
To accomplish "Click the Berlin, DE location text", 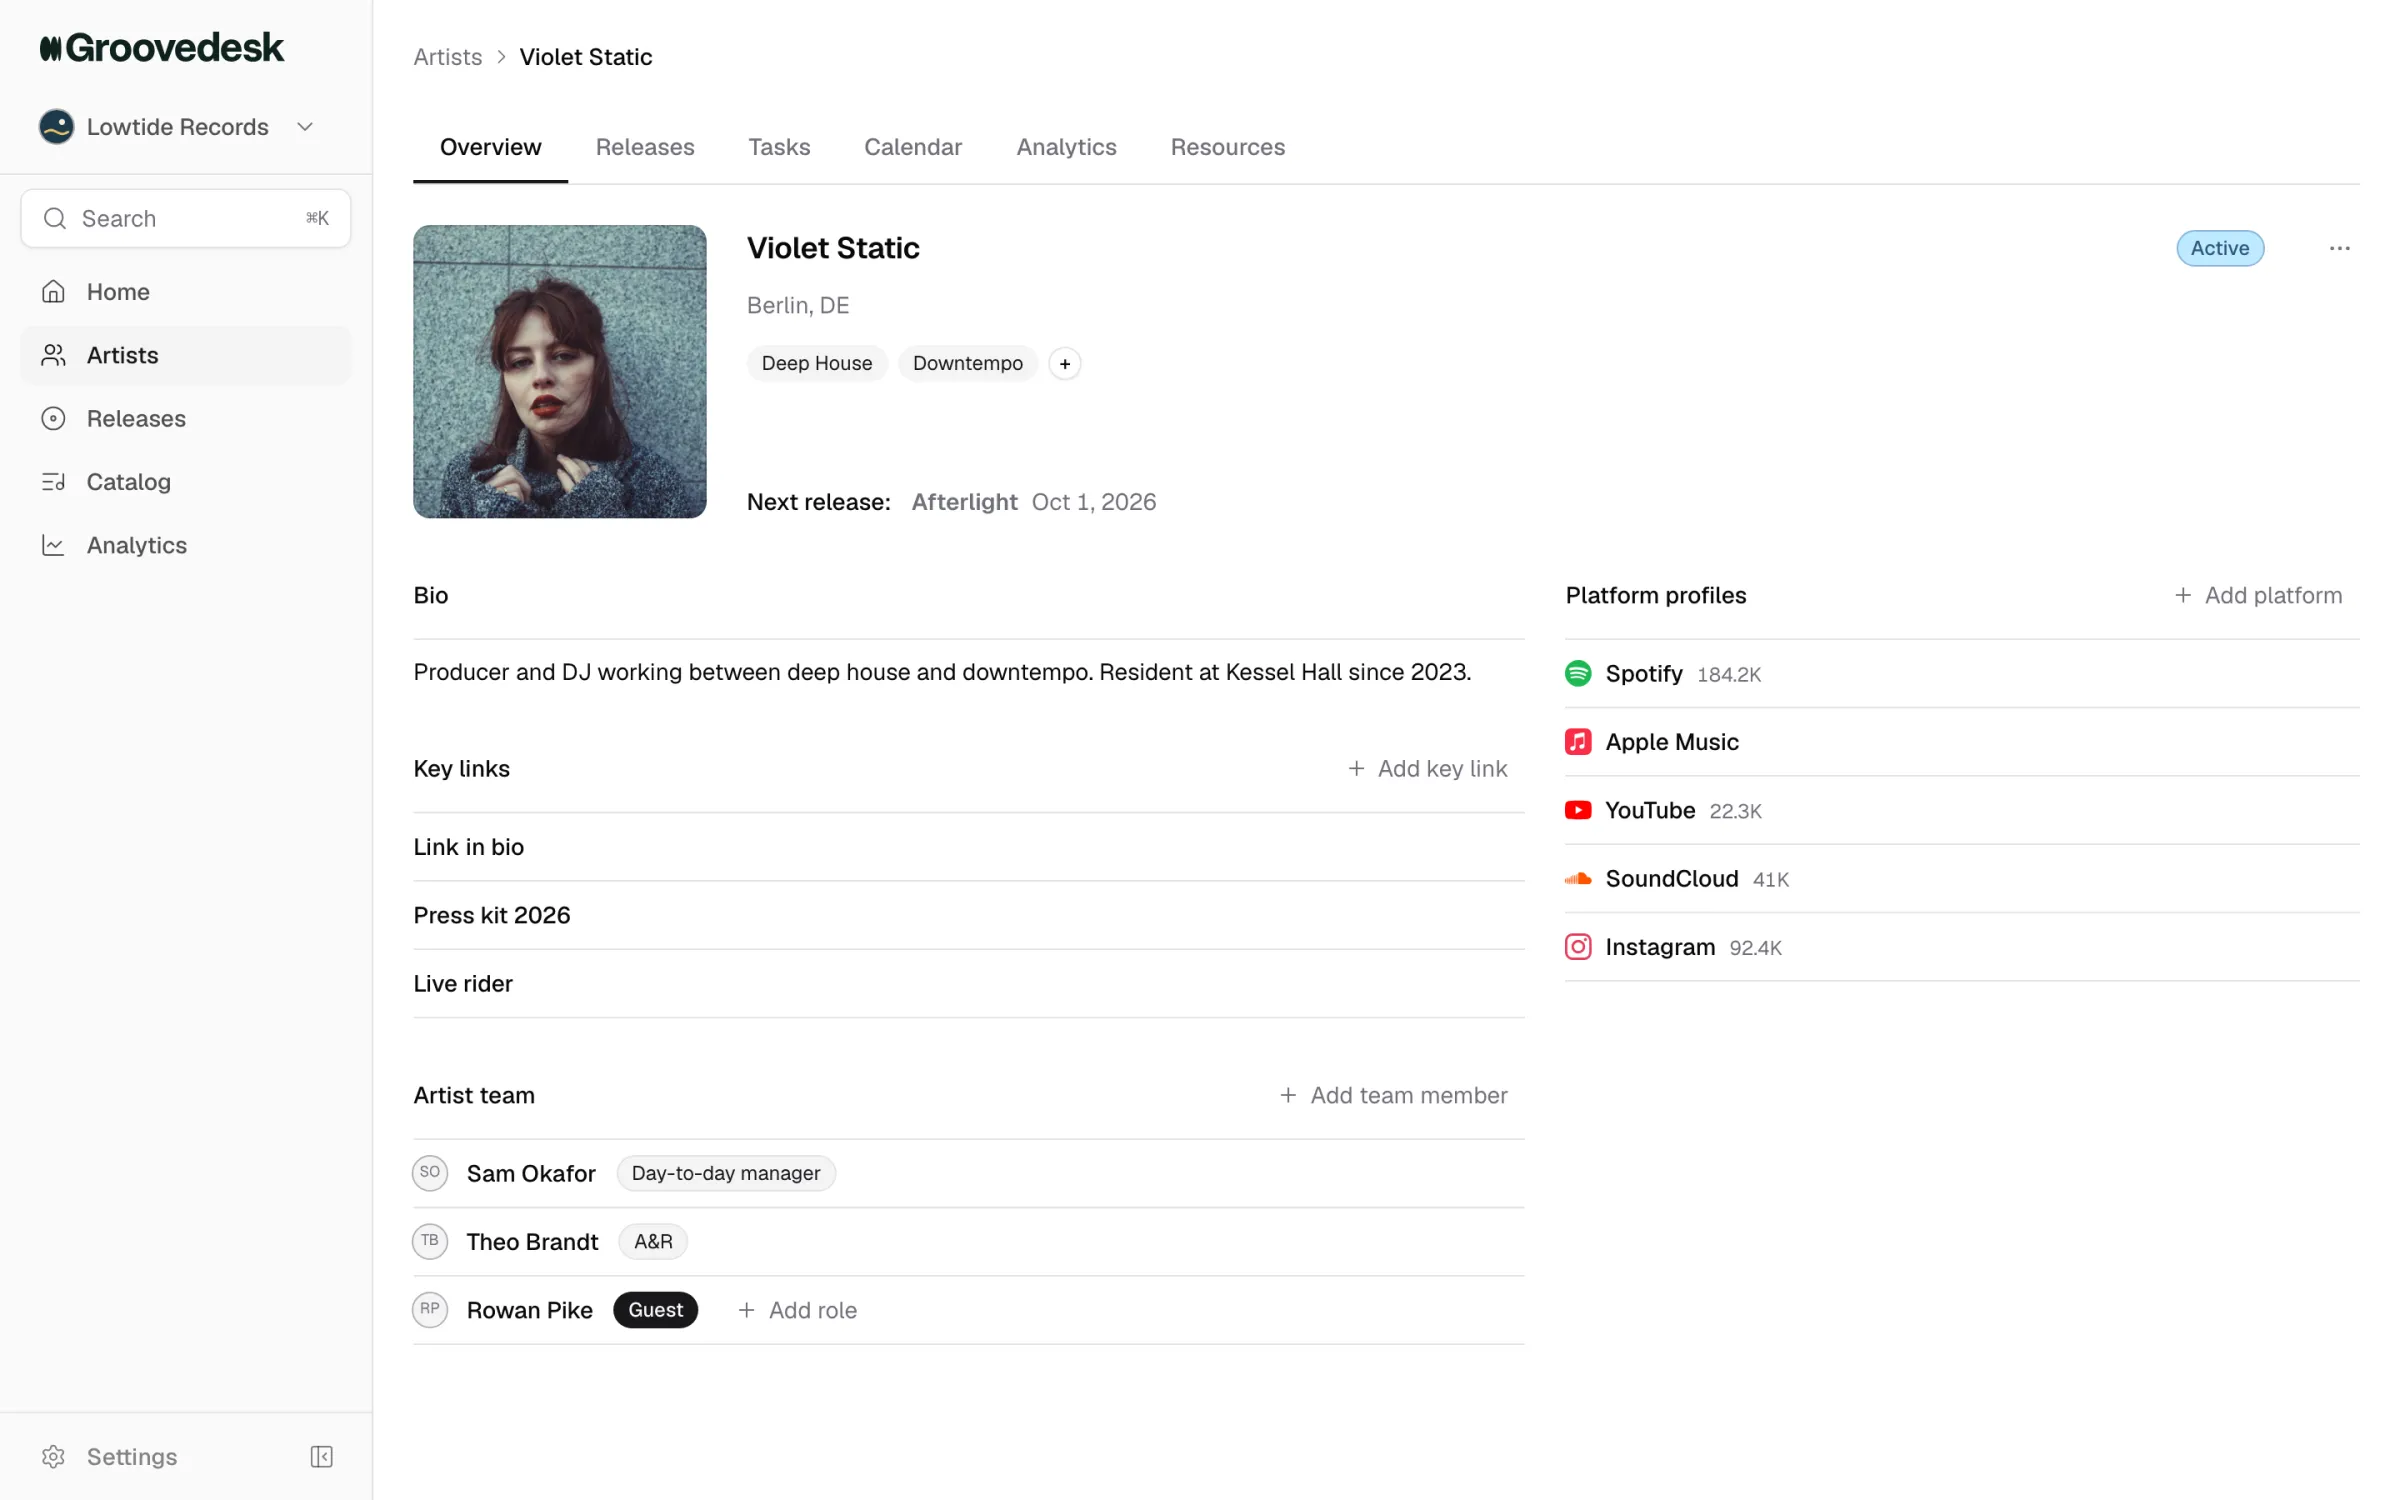I will tap(798, 305).
